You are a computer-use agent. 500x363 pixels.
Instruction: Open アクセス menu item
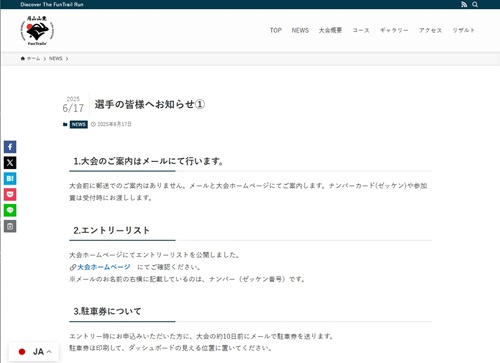(430, 30)
